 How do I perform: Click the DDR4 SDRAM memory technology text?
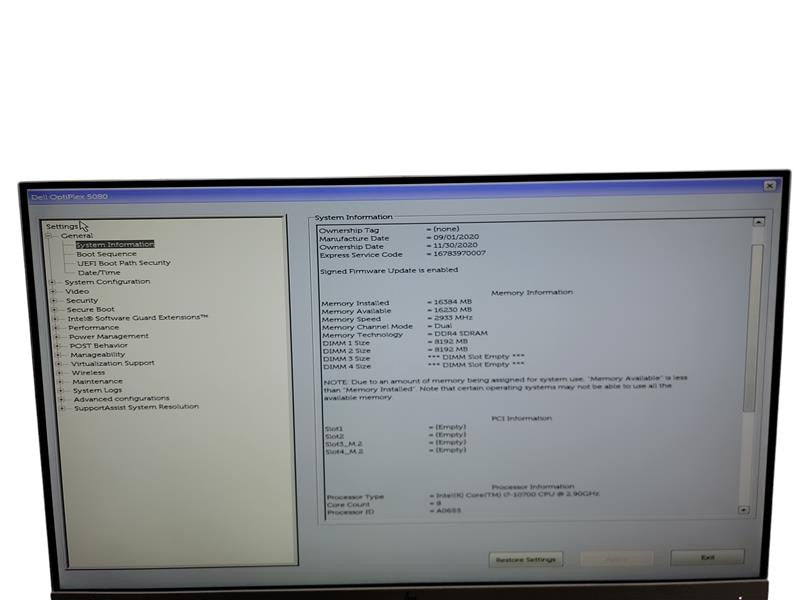click(461, 333)
